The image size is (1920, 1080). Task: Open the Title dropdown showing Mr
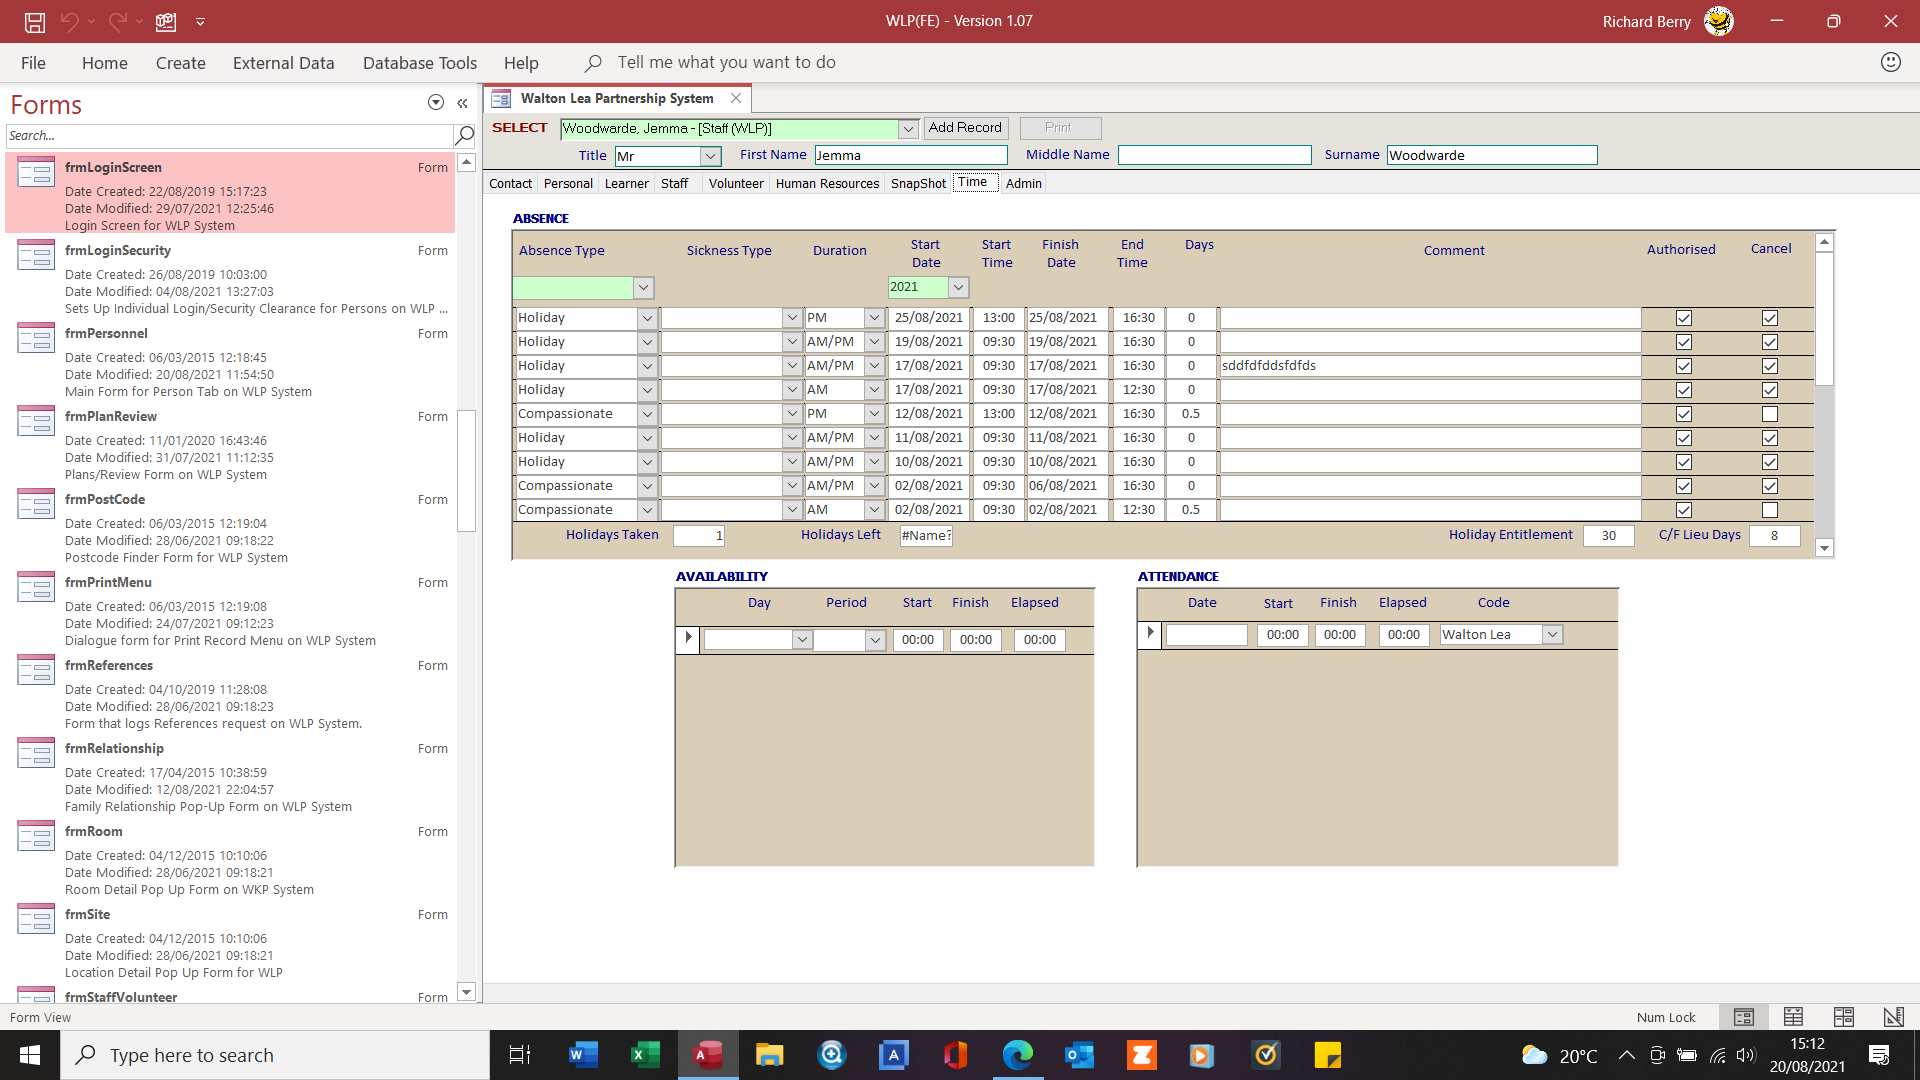710,156
